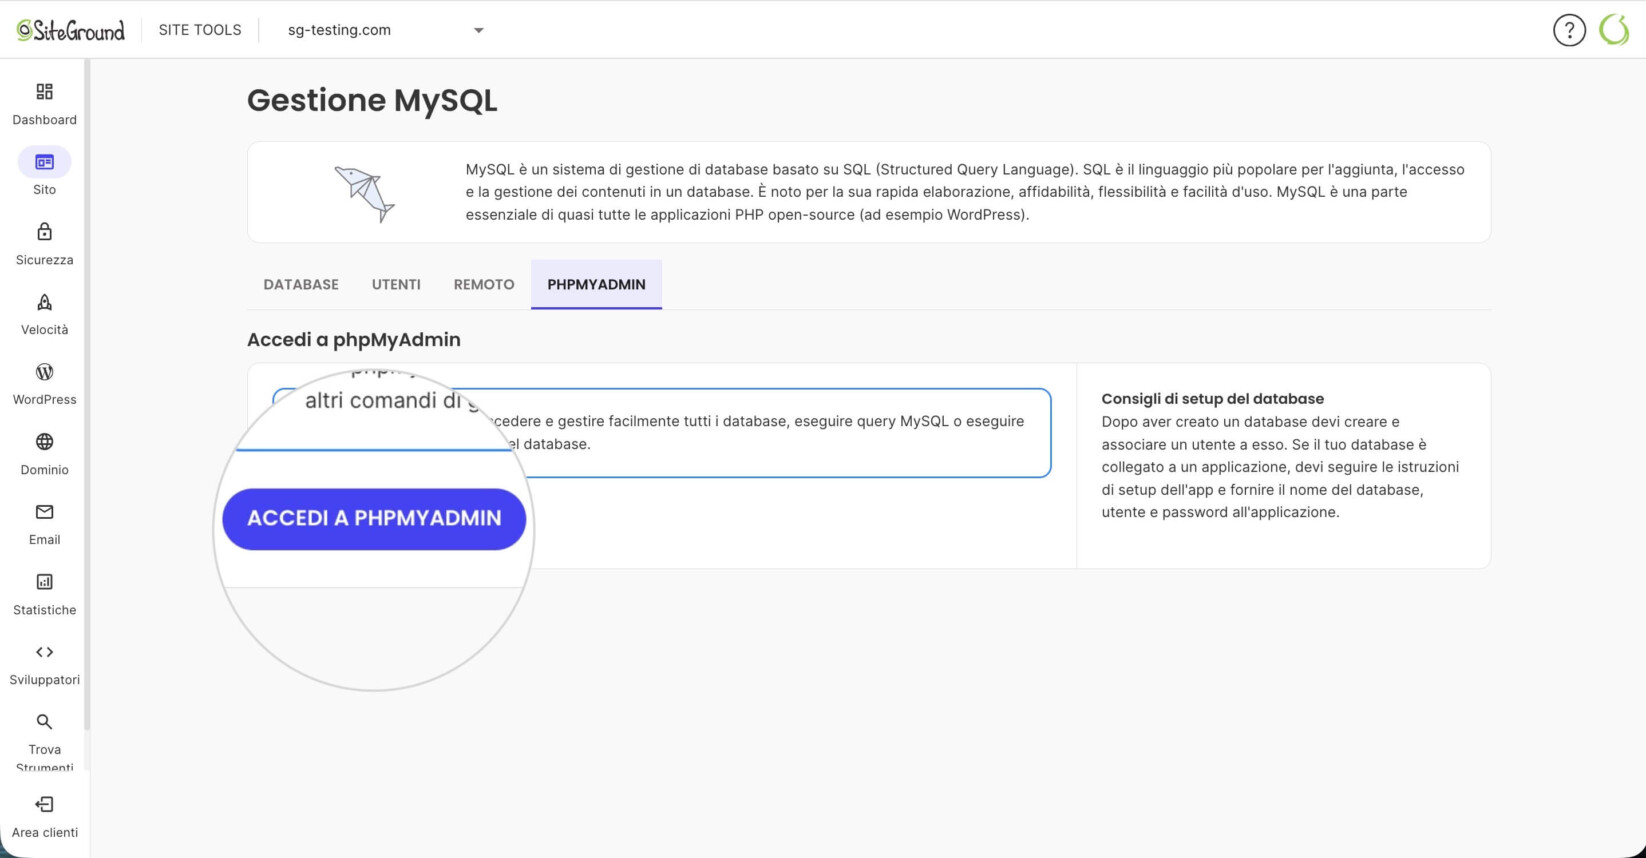Open the Dominio globe icon
1646x858 pixels.
[44, 442]
